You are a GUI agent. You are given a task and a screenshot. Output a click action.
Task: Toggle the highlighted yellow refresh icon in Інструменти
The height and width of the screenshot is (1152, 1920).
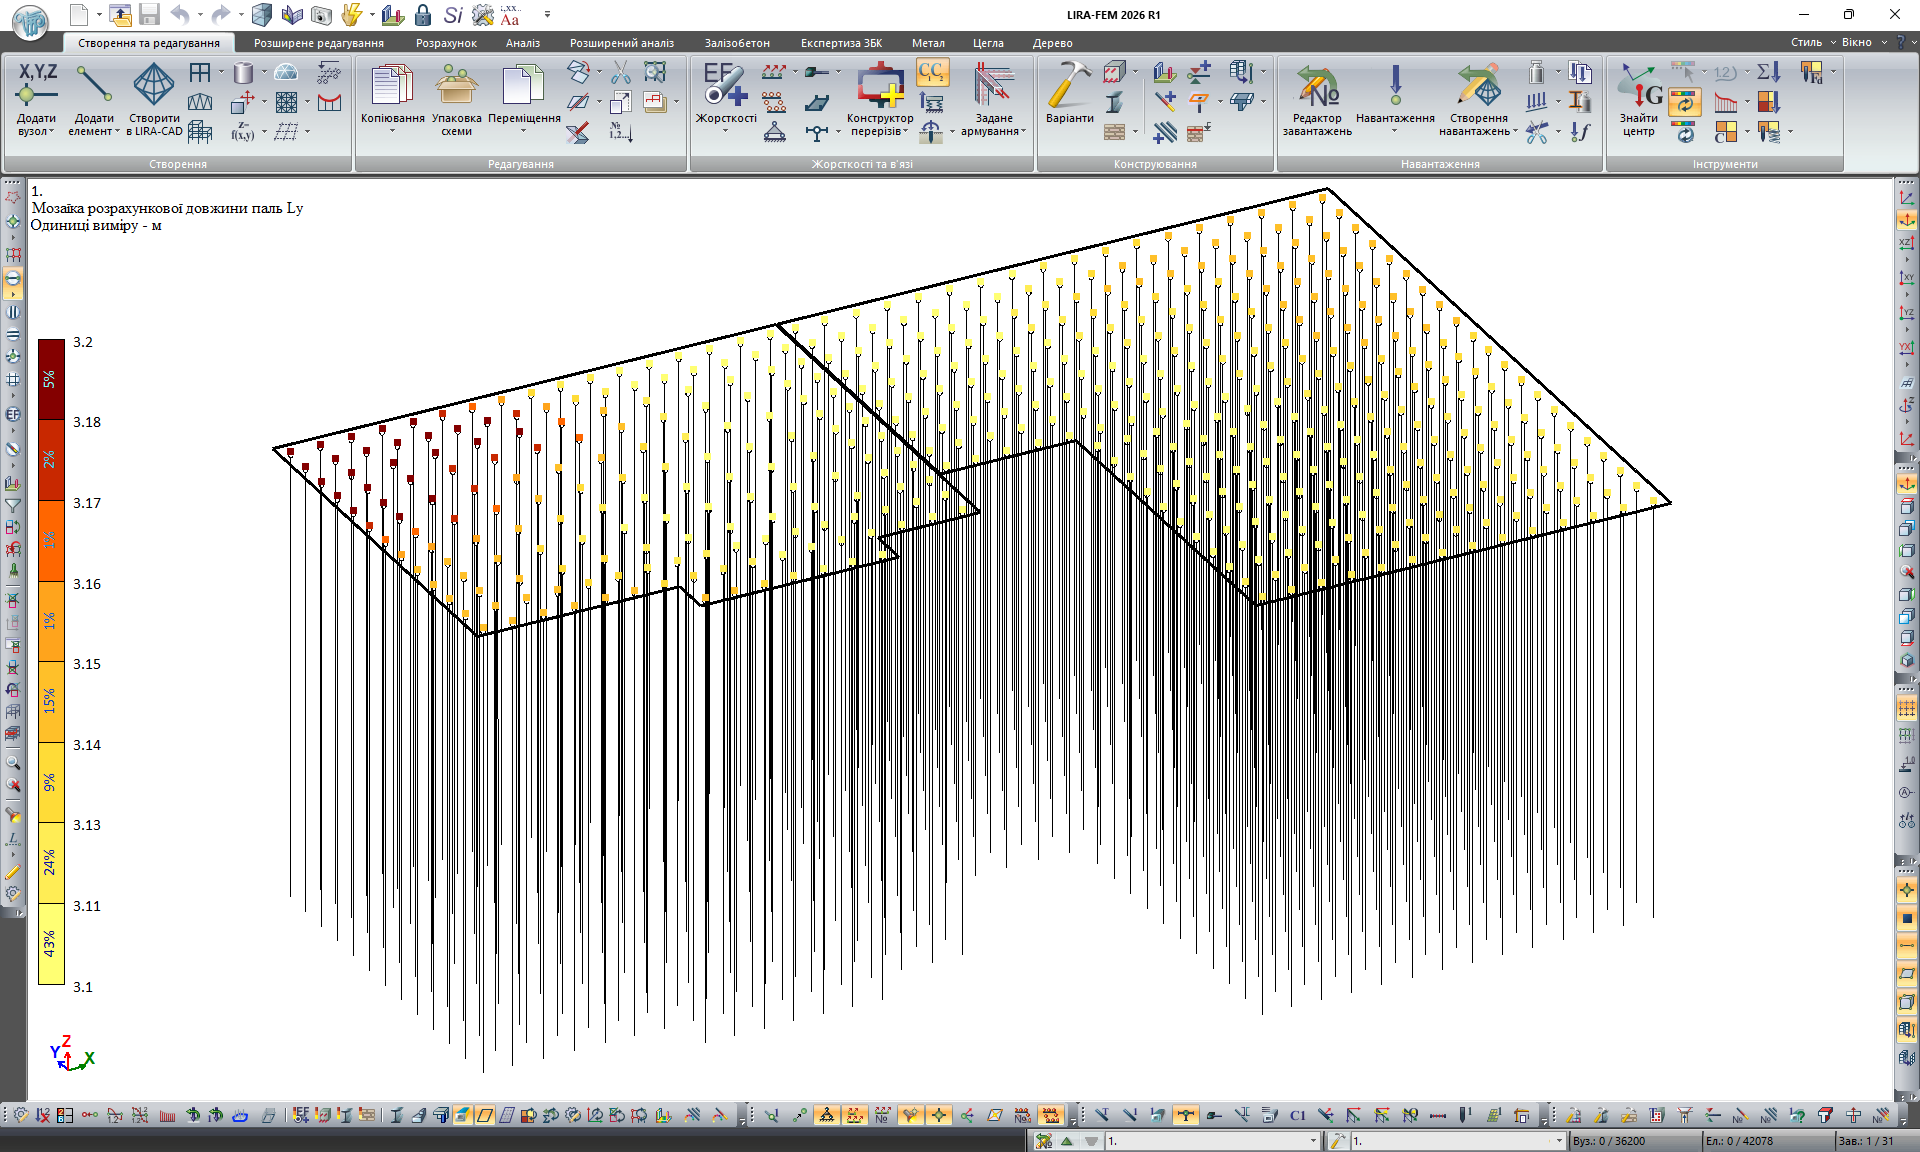1685,102
